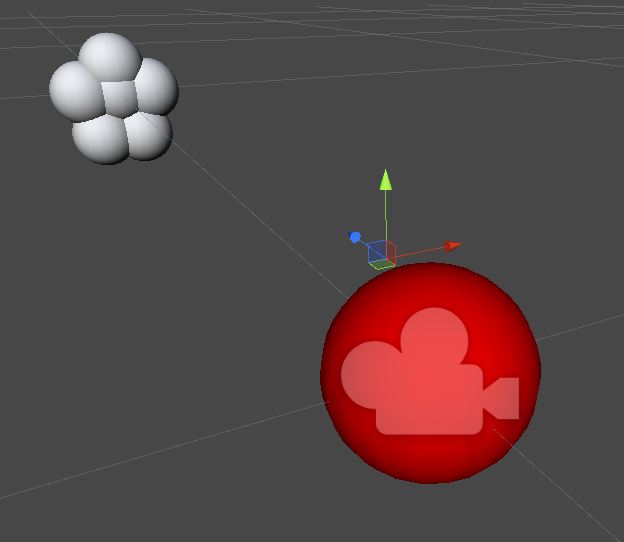Select the leftmost sphere in the white cluster
Image resolution: width=624 pixels, height=542 pixels.
click(x=72, y=89)
